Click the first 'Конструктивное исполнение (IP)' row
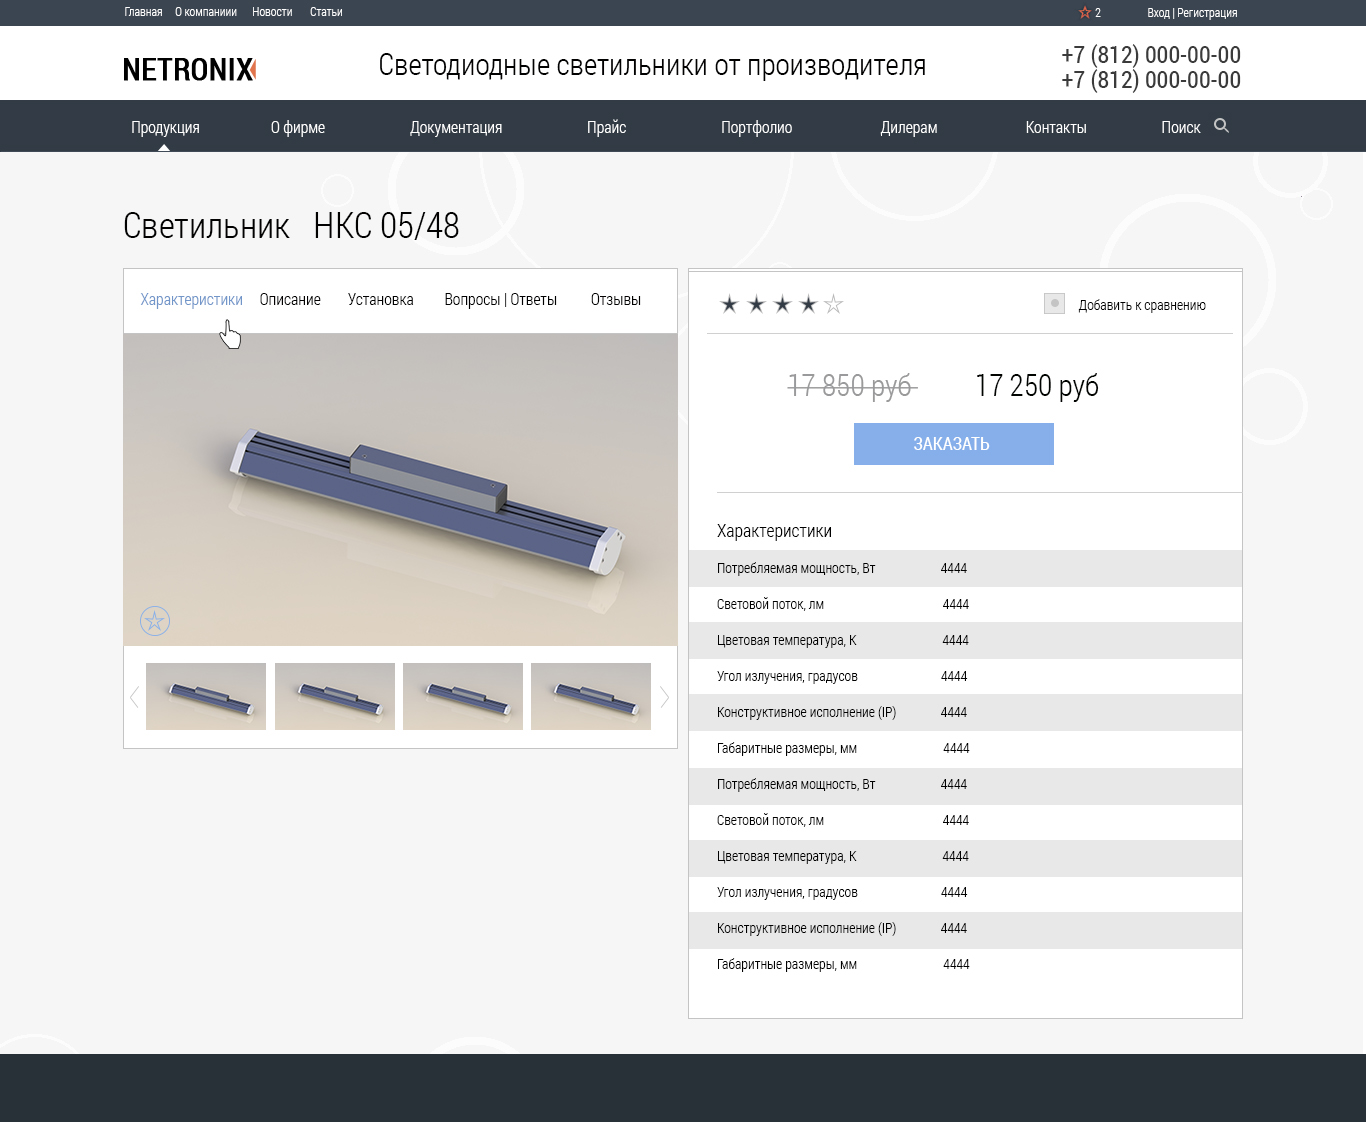This screenshot has height=1122, width=1366. coord(965,712)
